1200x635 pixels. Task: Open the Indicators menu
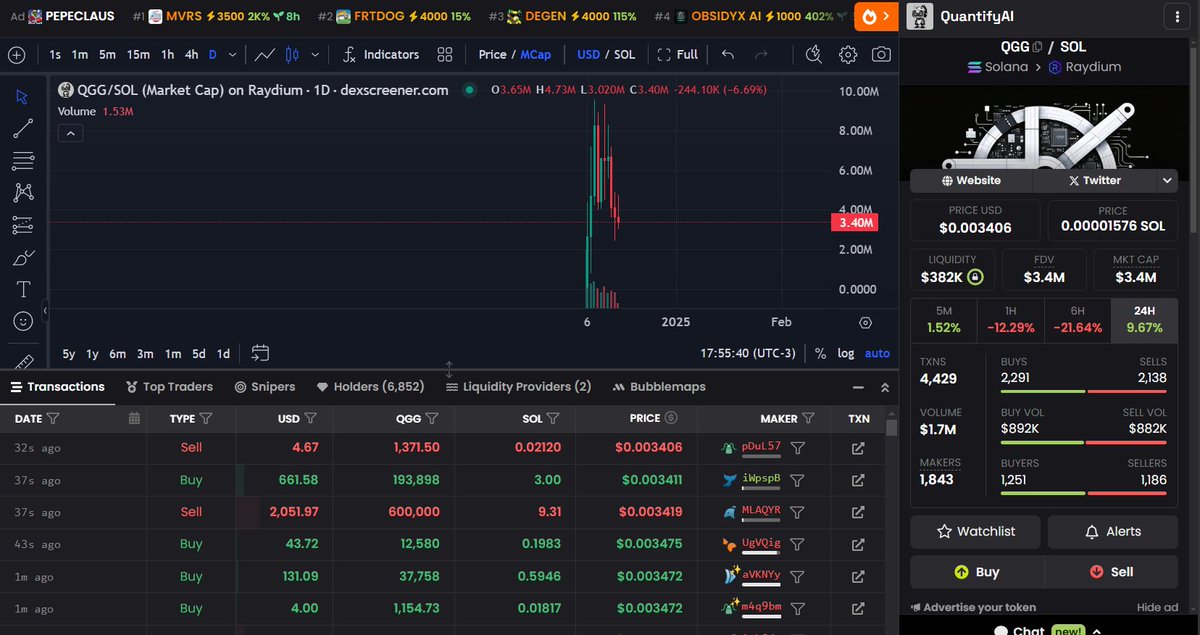click(380, 54)
